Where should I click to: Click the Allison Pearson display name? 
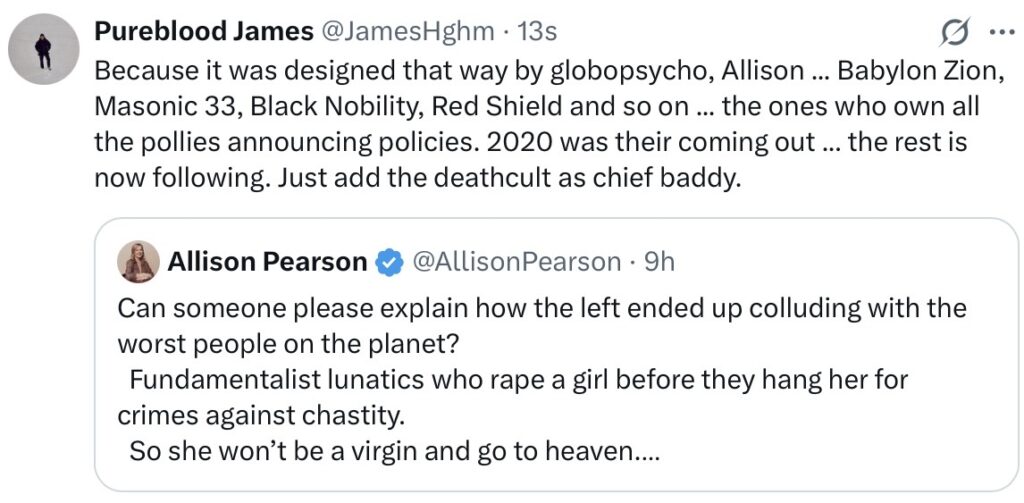[267, 262]
